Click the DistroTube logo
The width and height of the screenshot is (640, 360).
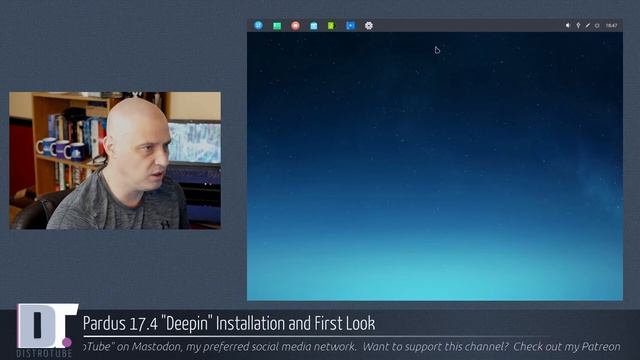pos(47,331)
